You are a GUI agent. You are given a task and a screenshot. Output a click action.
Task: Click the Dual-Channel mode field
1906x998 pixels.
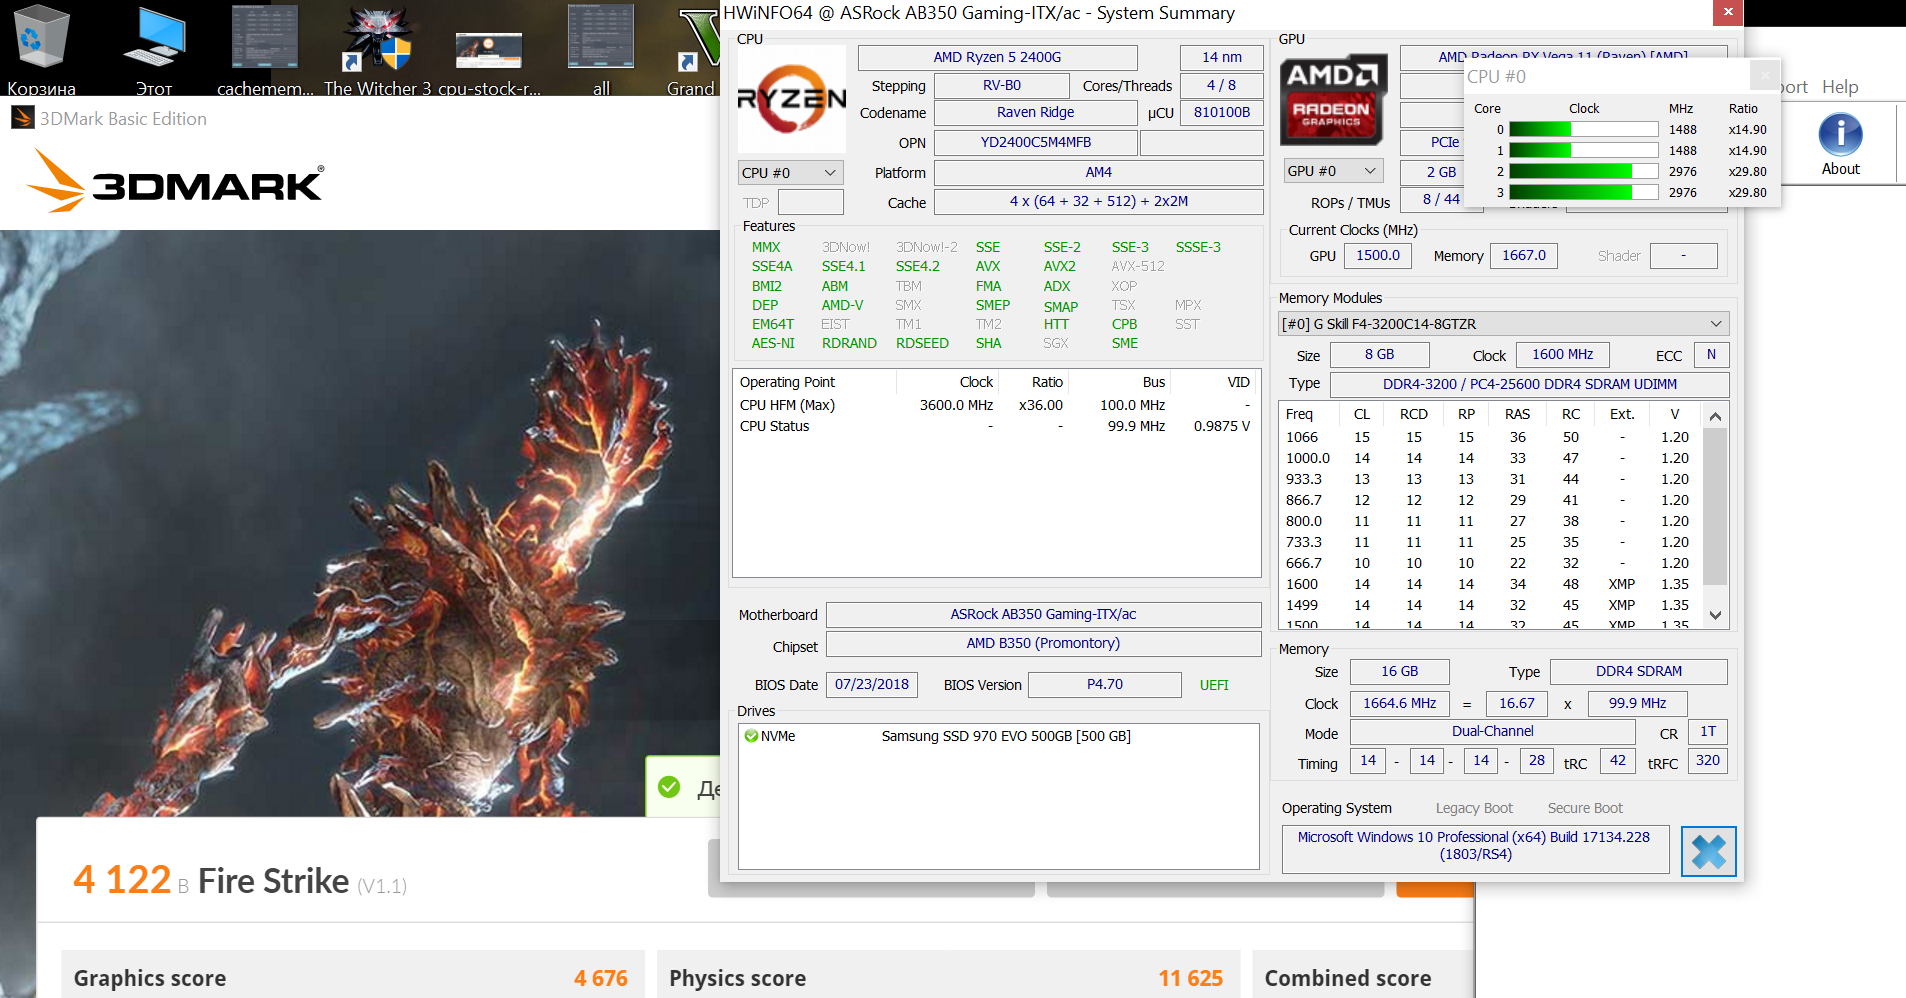click(1492, 731)
